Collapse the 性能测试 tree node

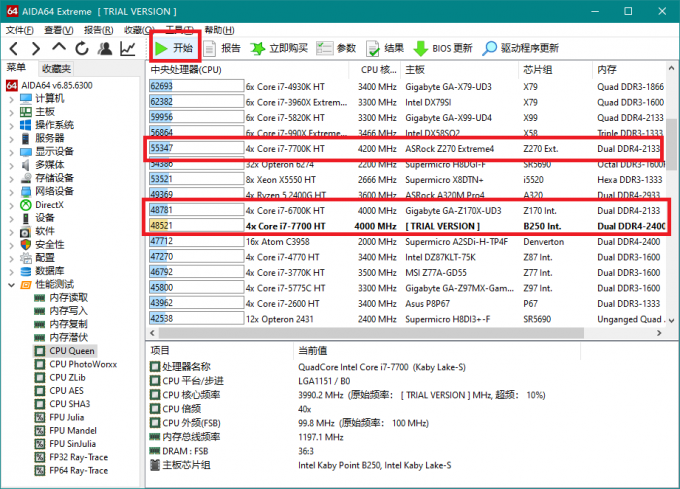pos(12,285)
